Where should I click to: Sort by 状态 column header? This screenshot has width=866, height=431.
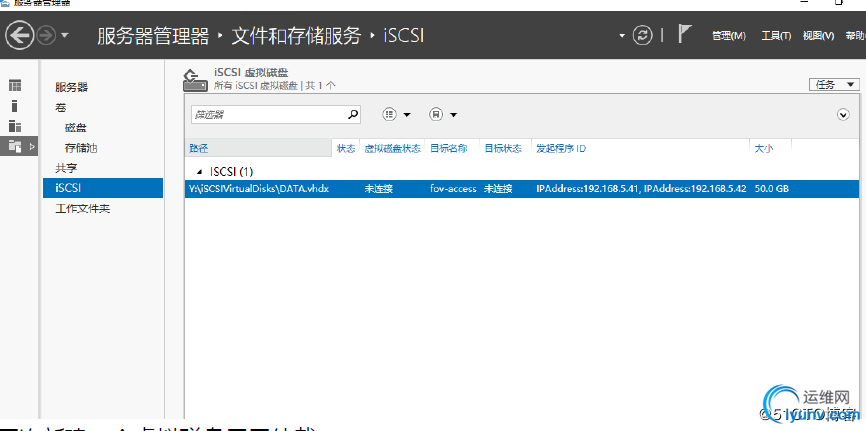[x=346, y=148]
